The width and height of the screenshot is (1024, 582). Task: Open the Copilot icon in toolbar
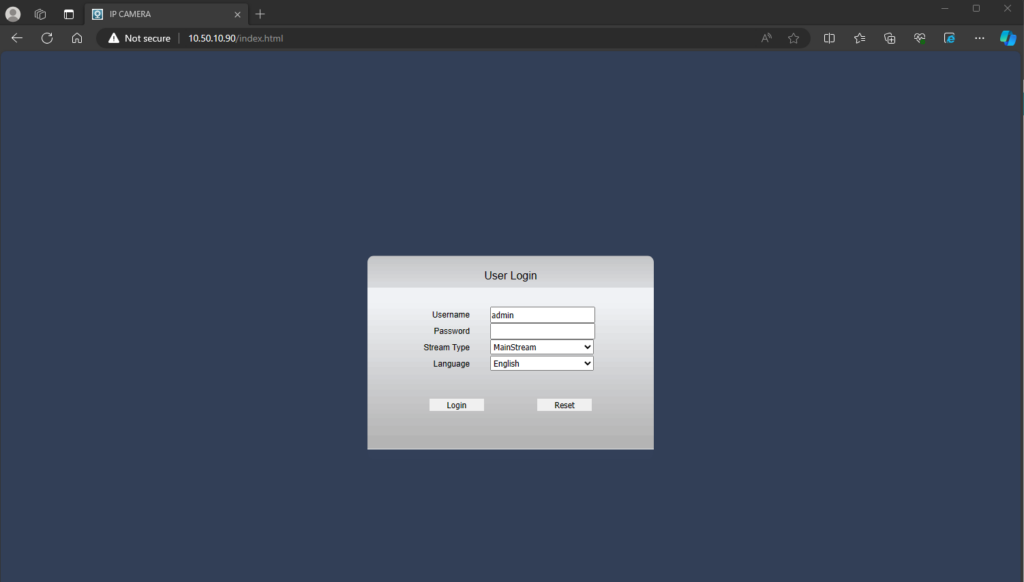1008,38
